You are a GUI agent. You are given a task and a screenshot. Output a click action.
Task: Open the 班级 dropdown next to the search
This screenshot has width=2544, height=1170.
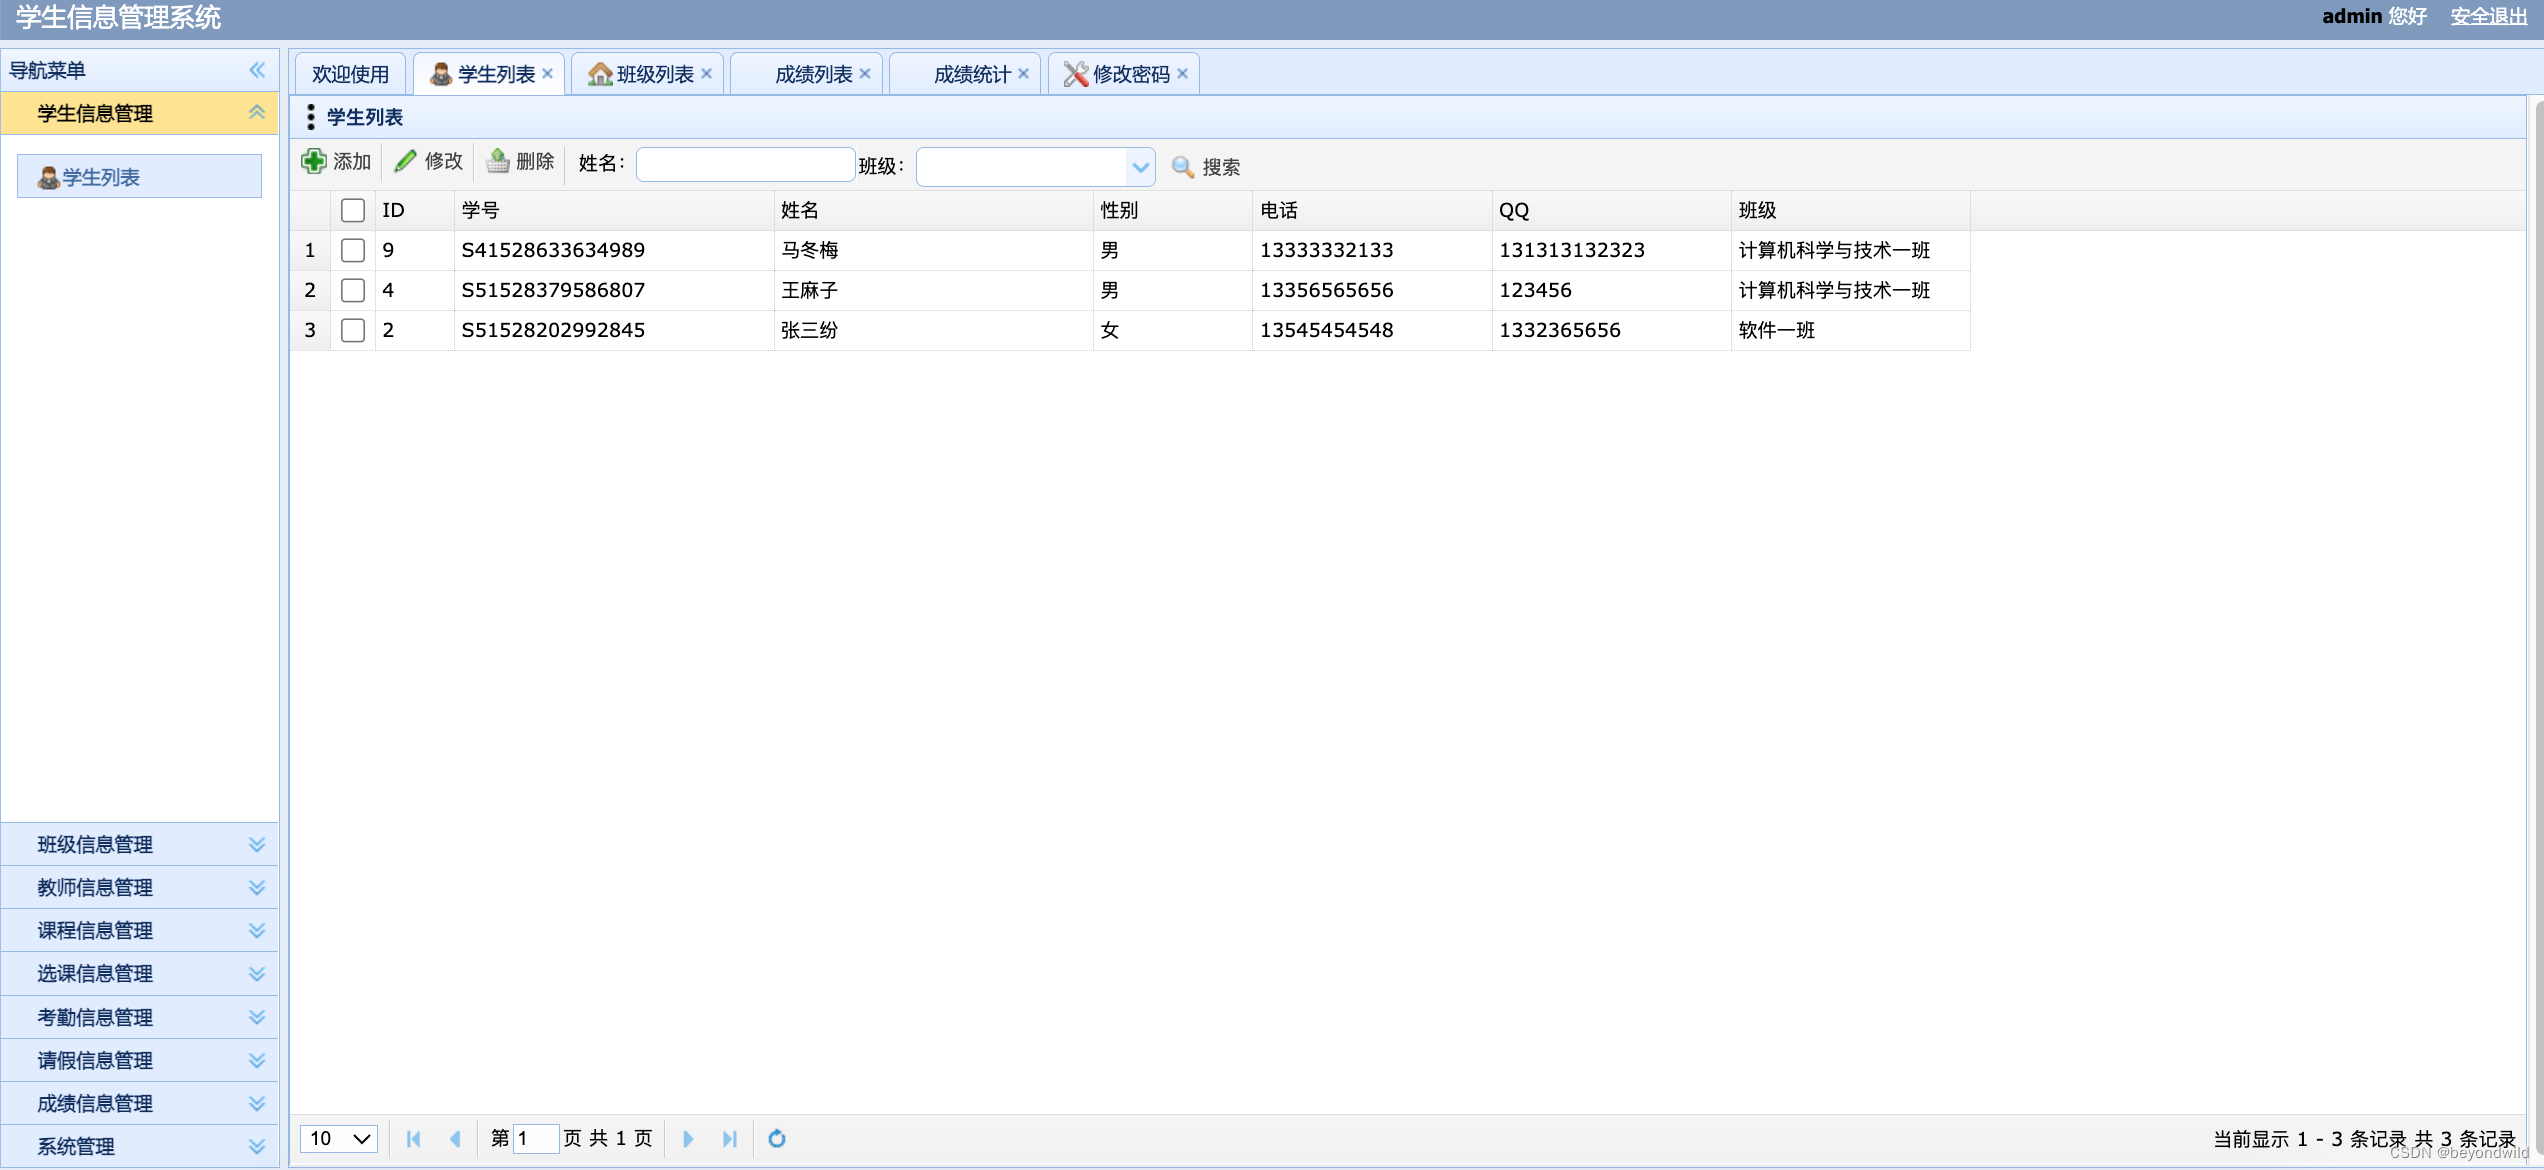click(x=1140, y=167)
